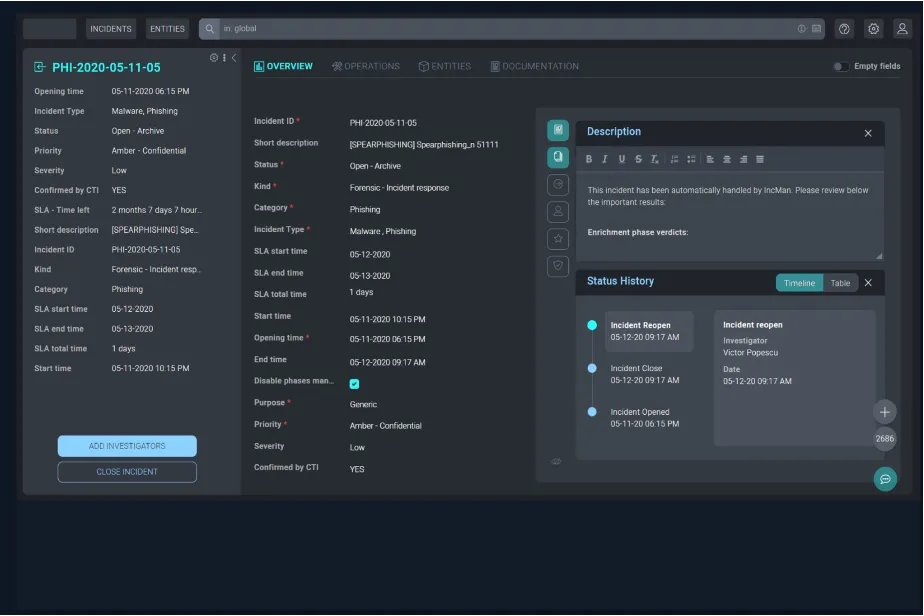Open the chat bubble button

885,479
